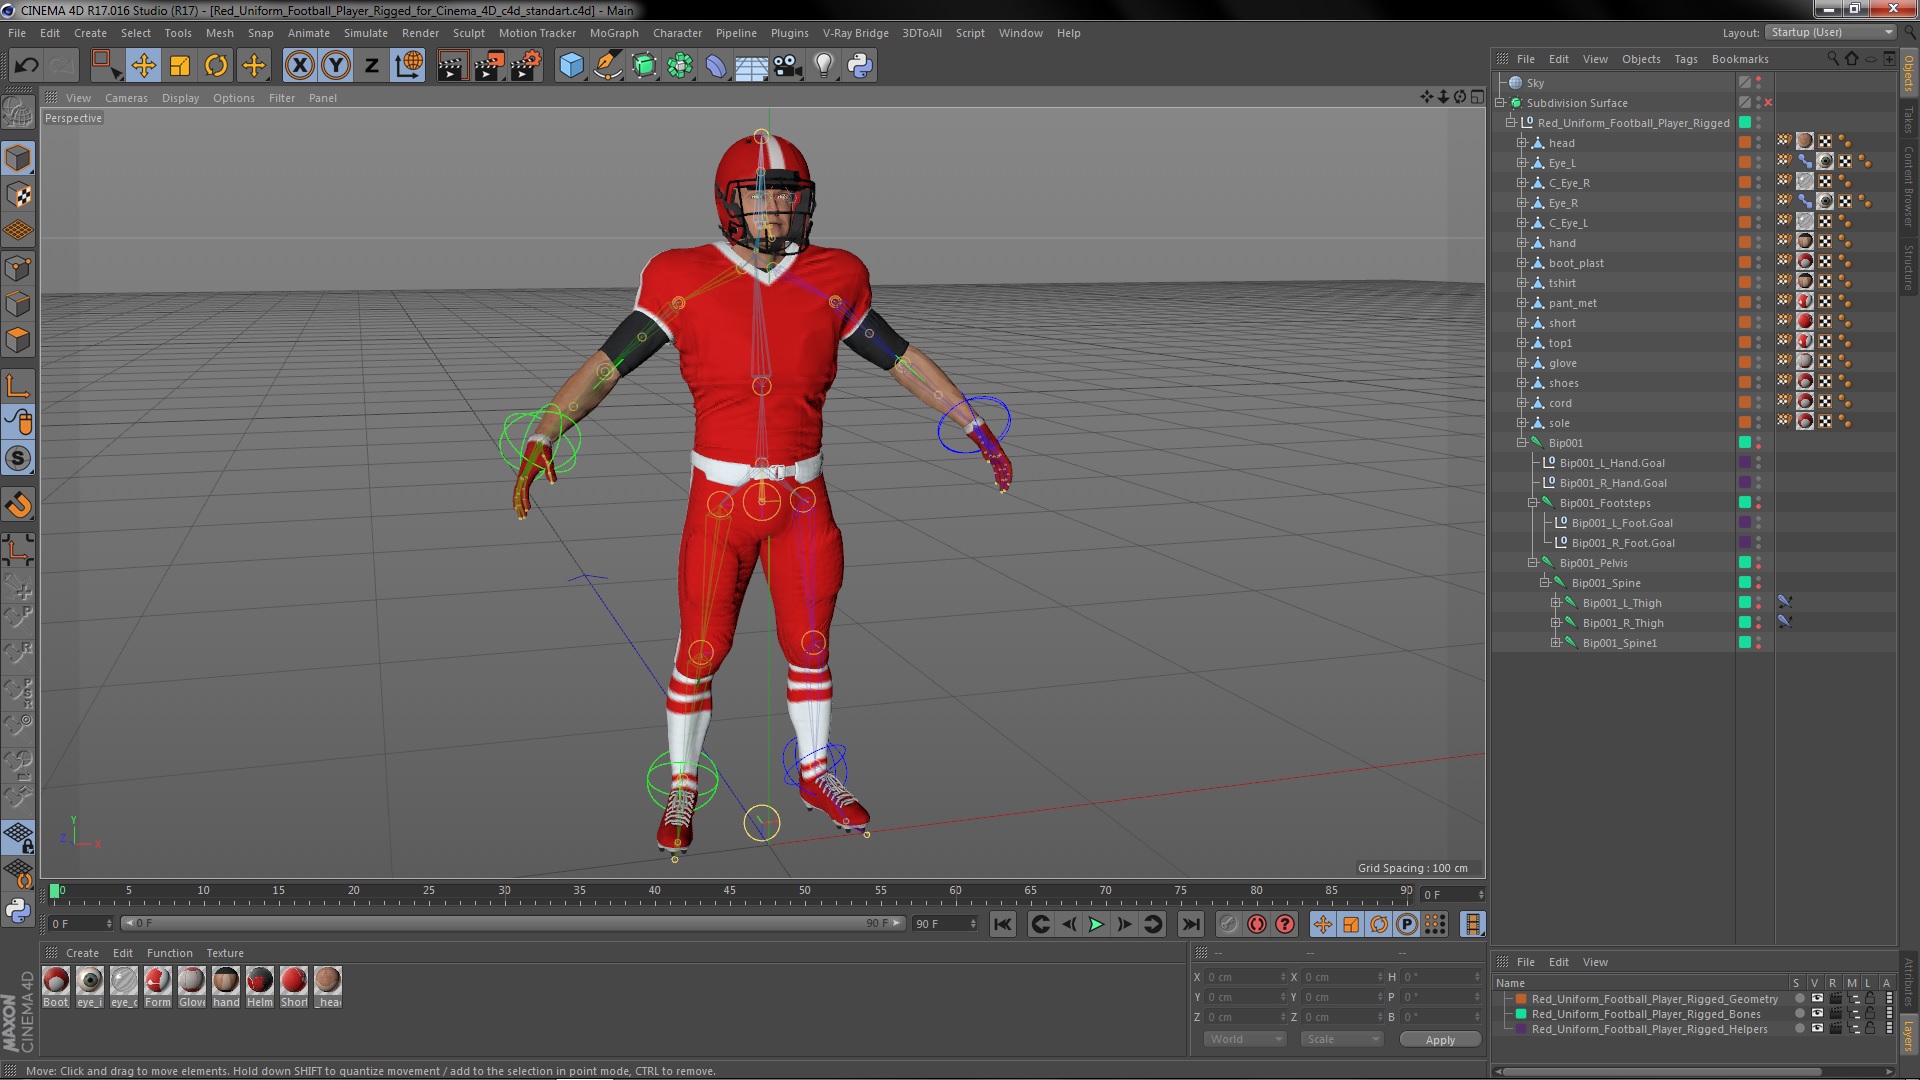This screenshot has width=1920, height=1080.
Task: Enable texture mode checkered cube
Action: tap(18, 194)
